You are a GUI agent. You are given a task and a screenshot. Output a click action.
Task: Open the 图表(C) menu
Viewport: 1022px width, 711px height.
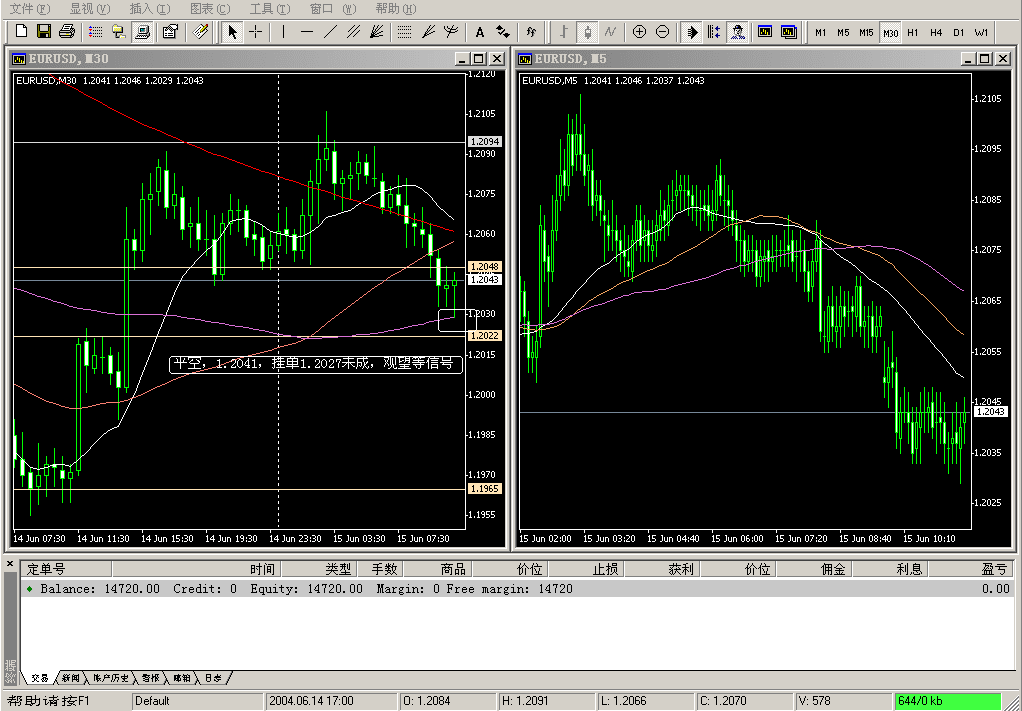click(210, 8)
